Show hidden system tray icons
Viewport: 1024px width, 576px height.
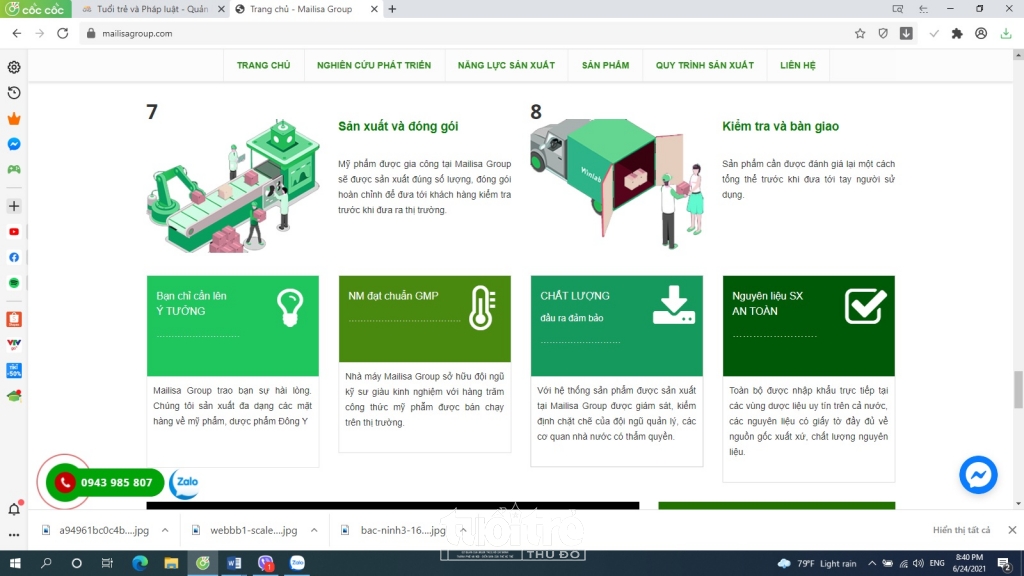[872, 563]
